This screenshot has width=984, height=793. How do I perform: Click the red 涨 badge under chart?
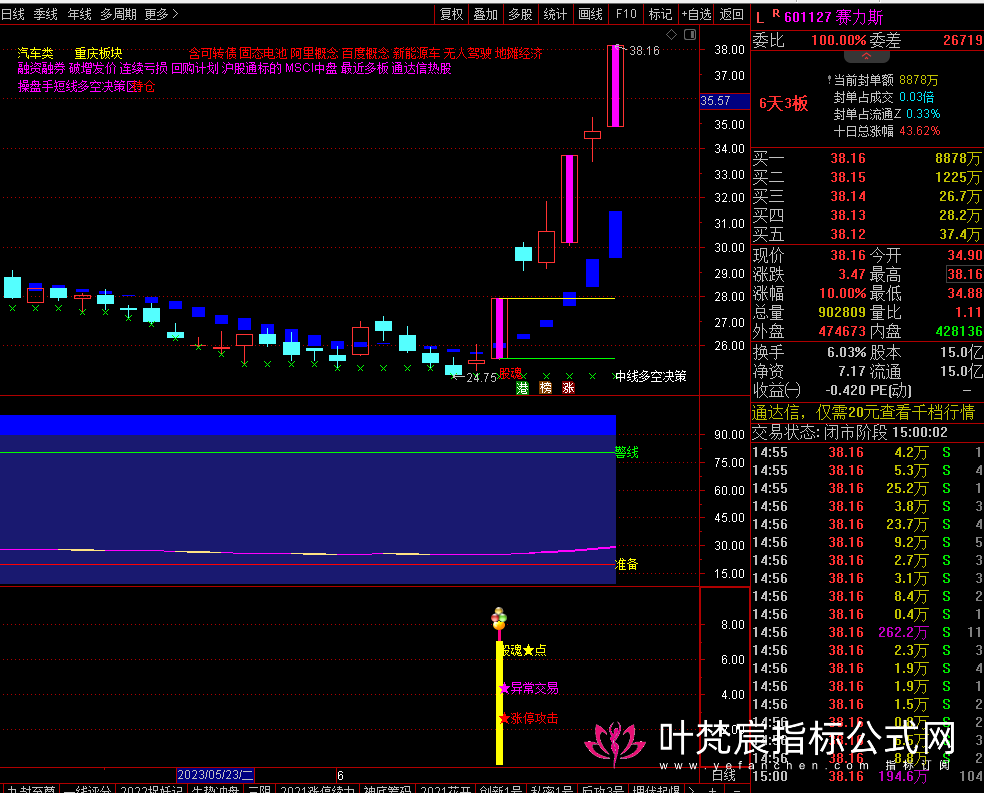point(569,388)
